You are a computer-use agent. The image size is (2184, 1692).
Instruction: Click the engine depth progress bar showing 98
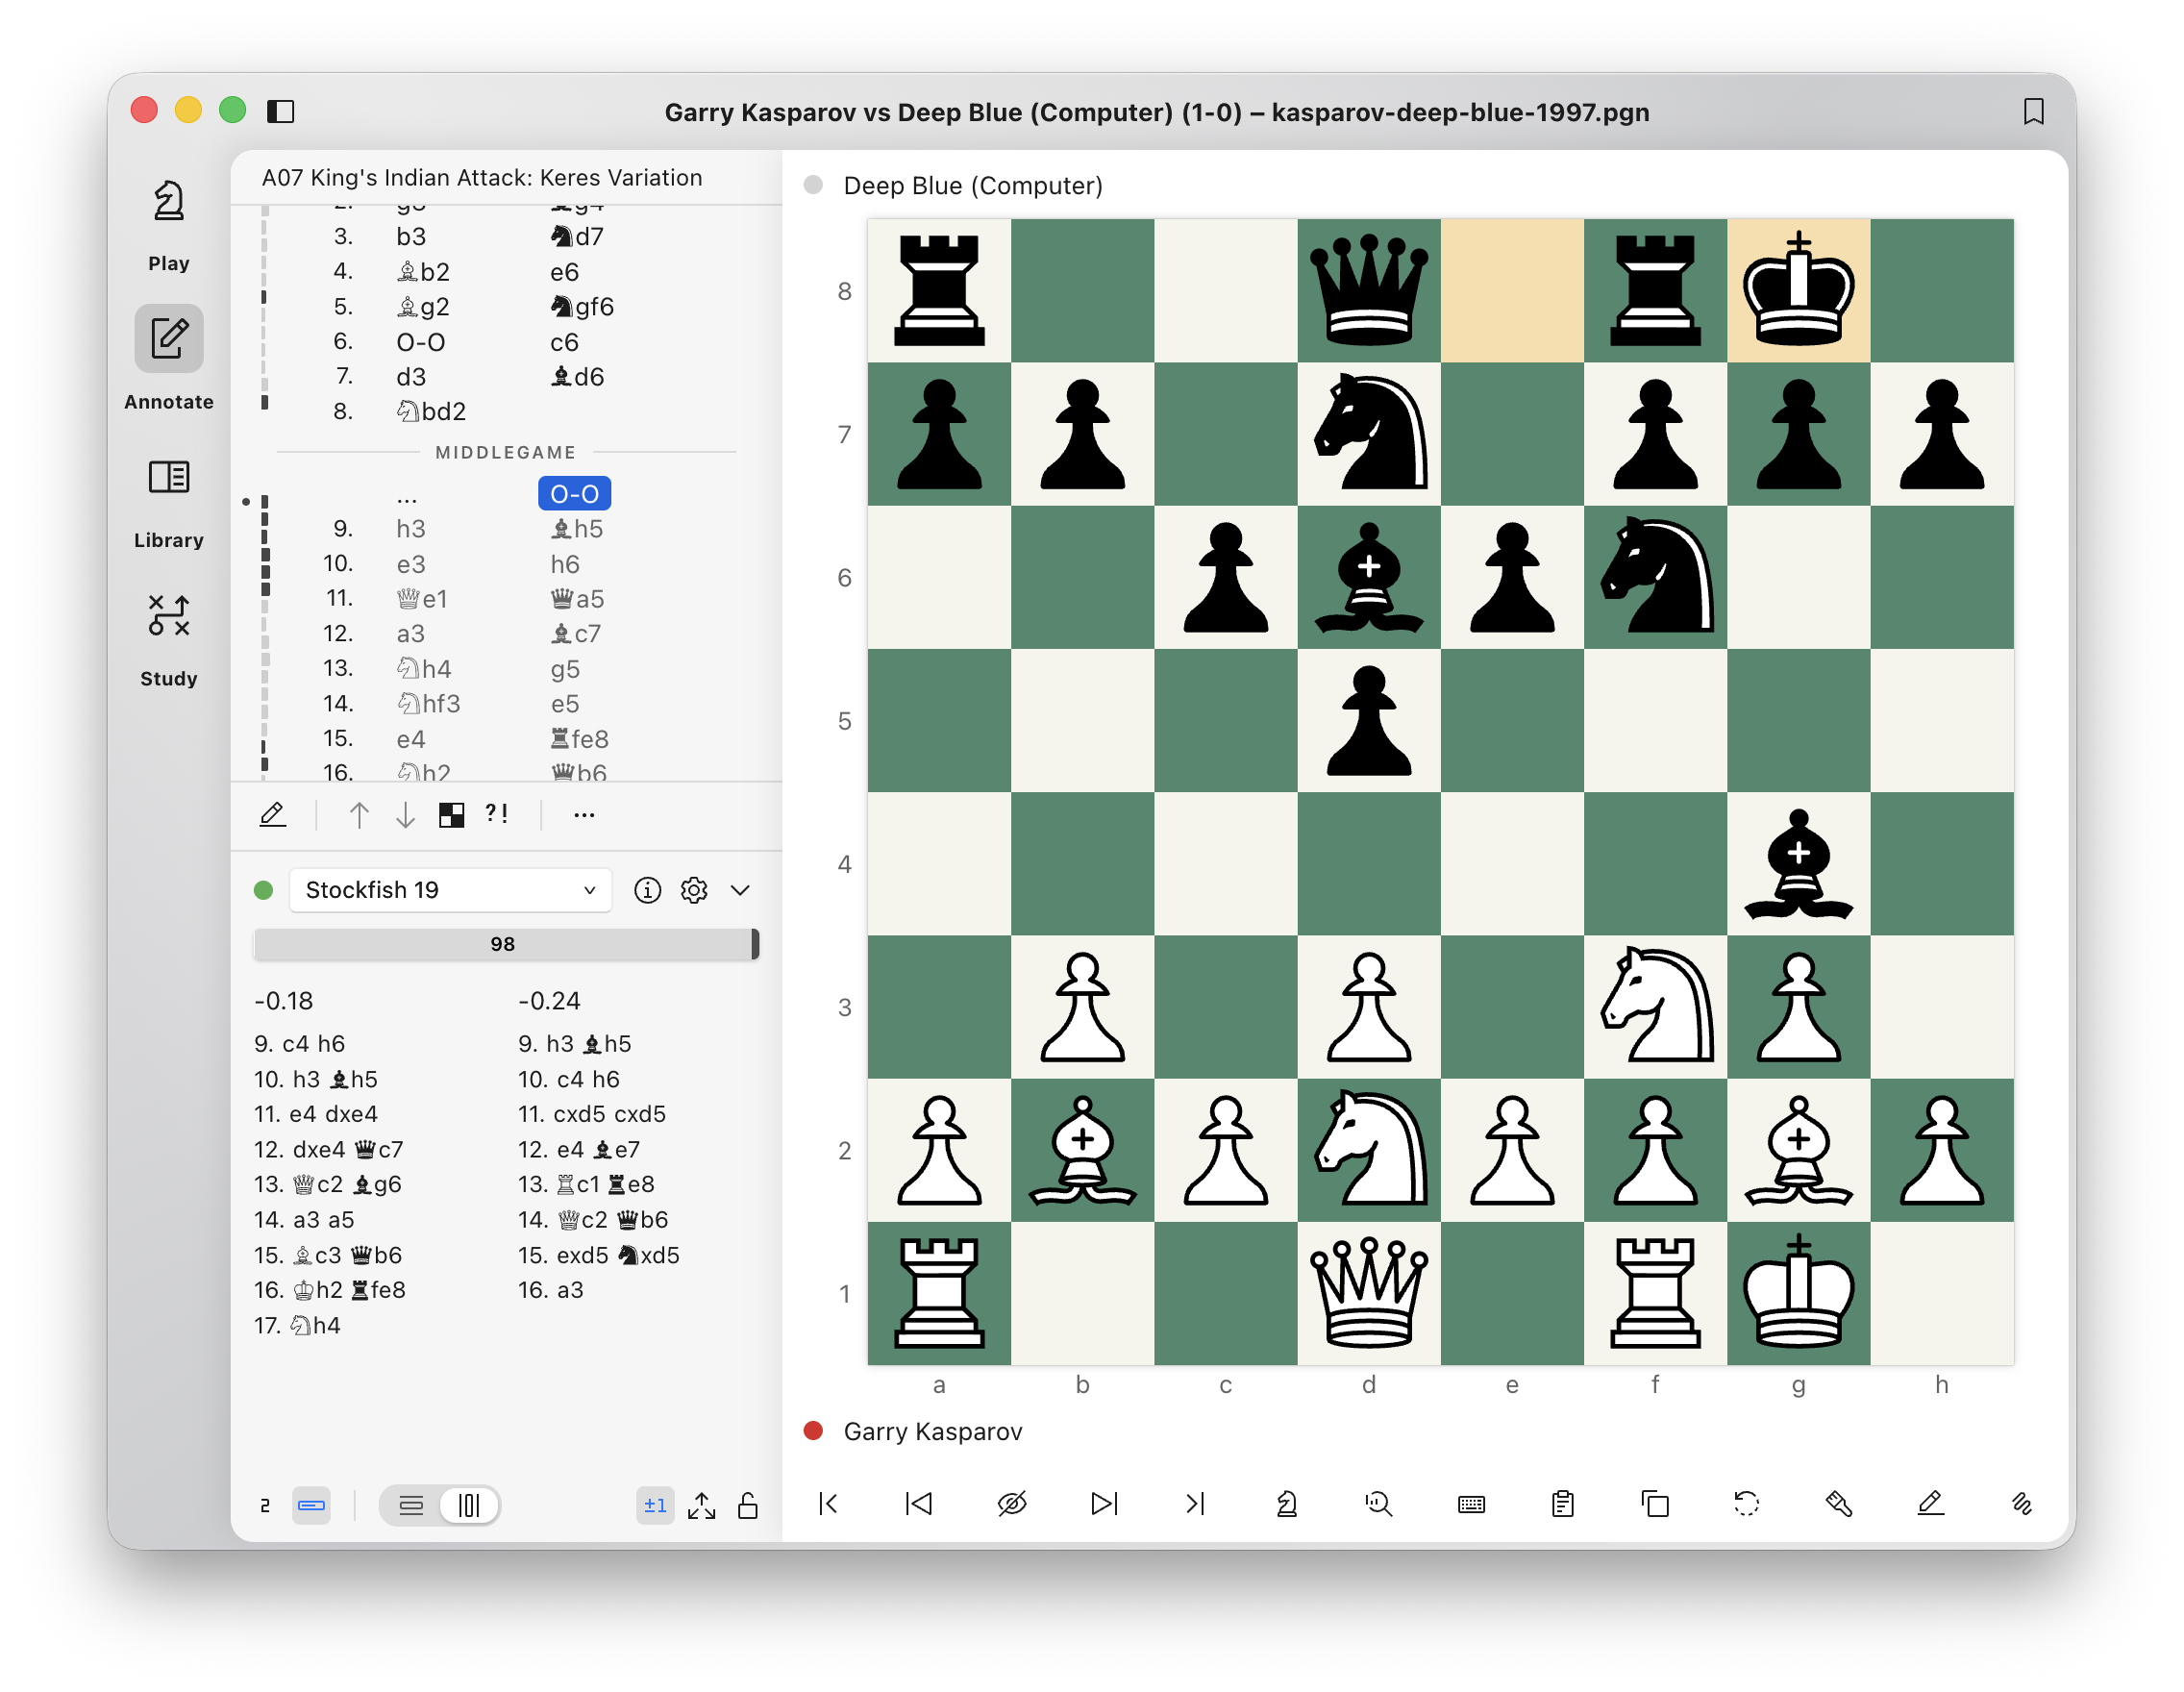[x=506, y=944]
